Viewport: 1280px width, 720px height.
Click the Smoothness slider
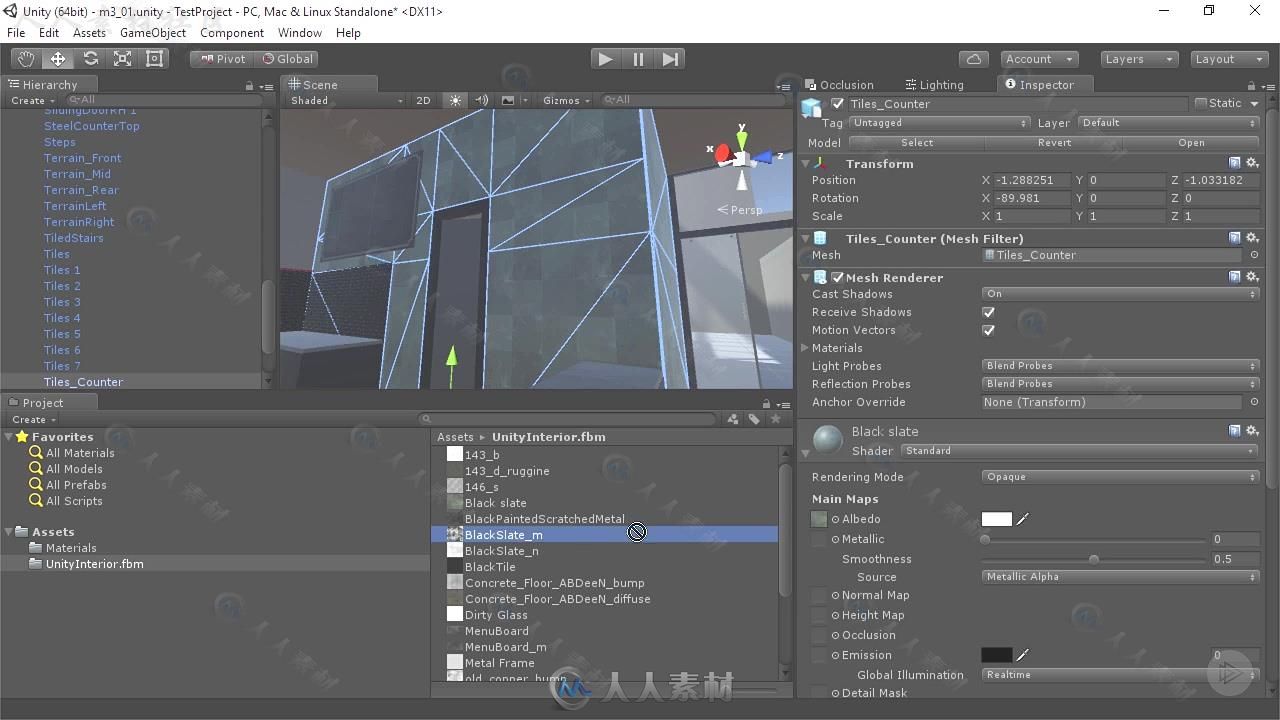click(x=1094, y=559)
